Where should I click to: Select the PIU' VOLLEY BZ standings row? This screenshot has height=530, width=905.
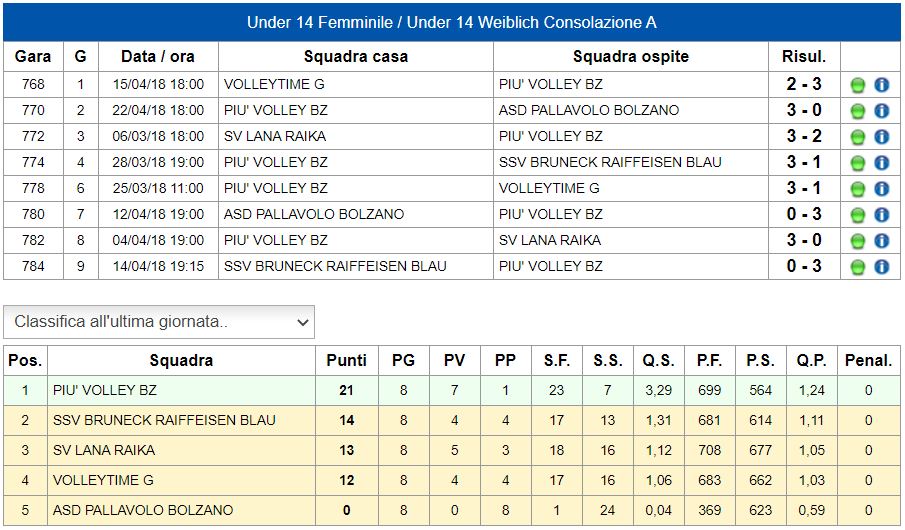point(452,390)
